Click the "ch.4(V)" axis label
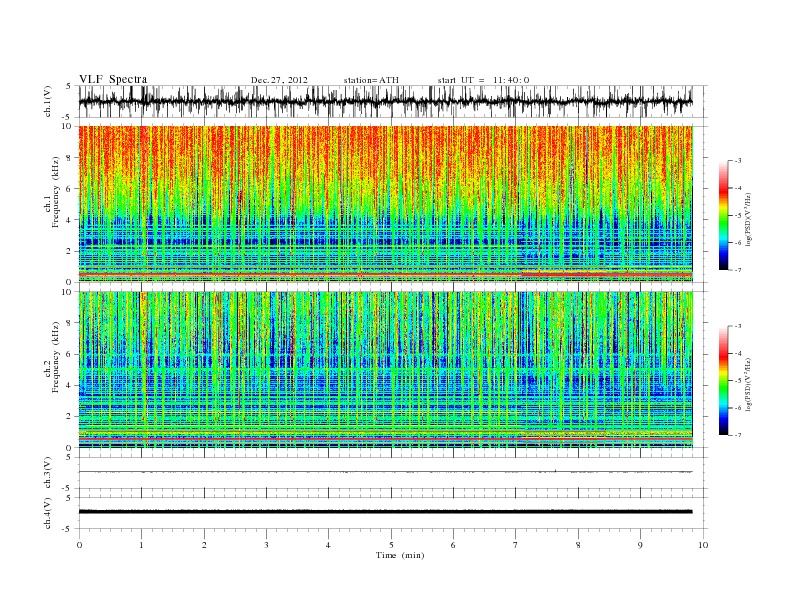 point(48,514)
